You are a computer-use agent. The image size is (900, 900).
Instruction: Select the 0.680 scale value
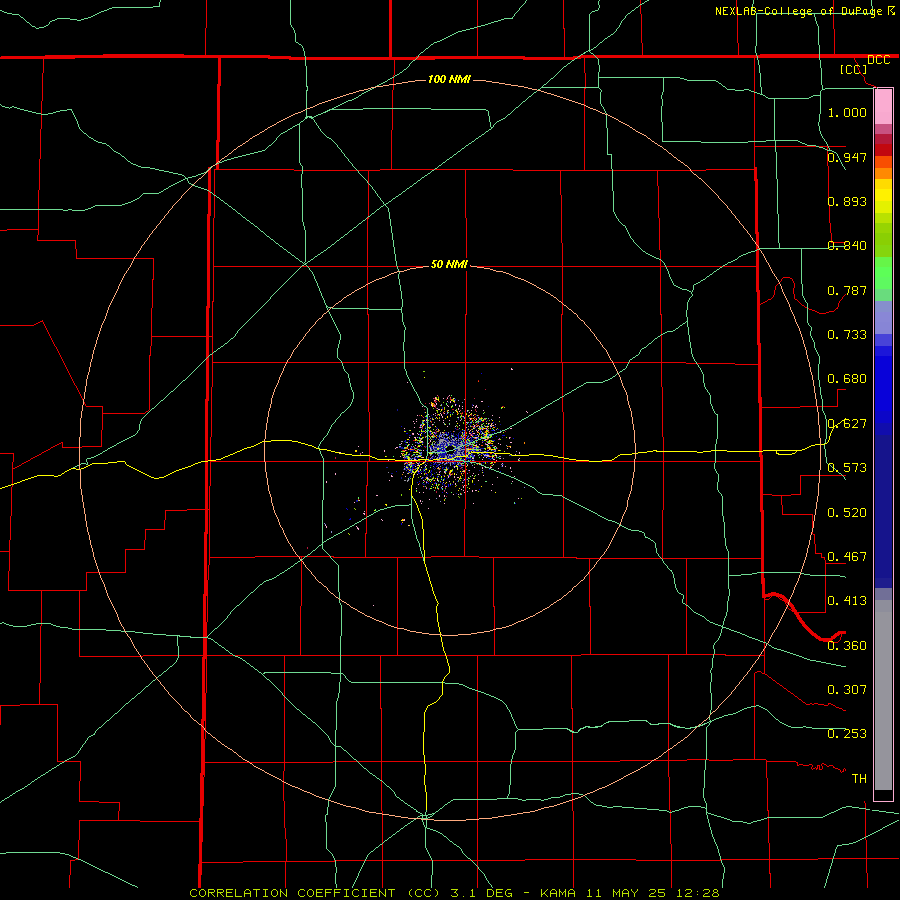click(847, 379)
